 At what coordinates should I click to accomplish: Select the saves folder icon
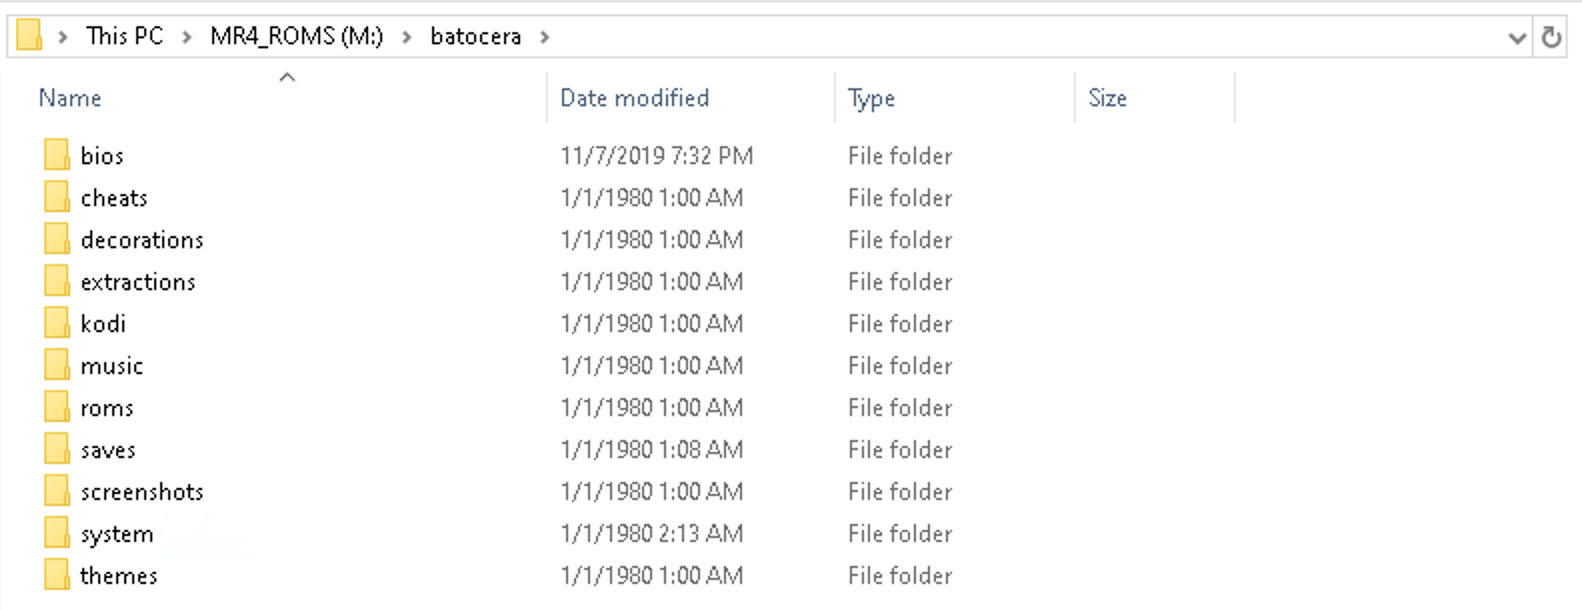[x=57, y=449]
